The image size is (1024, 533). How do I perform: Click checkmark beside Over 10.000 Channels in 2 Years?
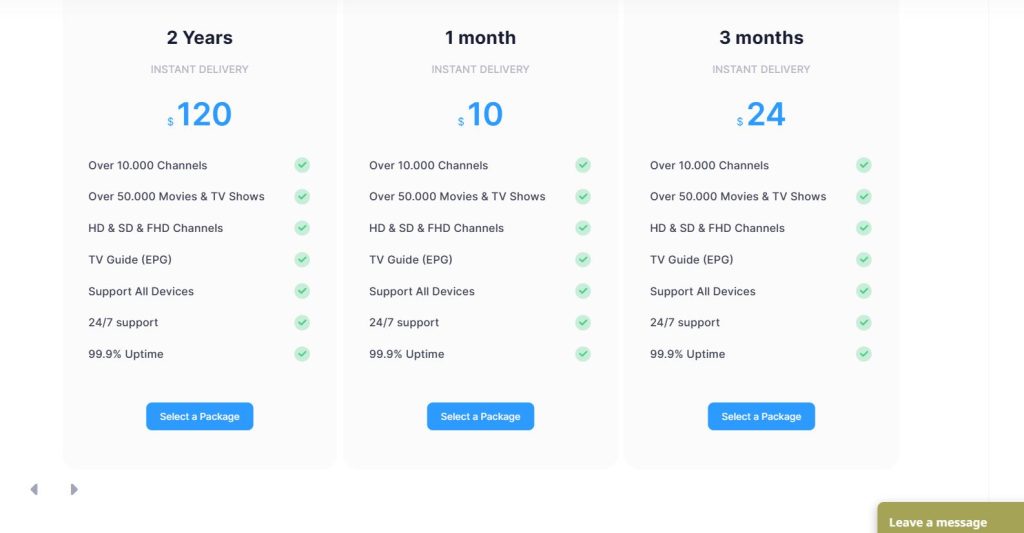pos(302,165)
